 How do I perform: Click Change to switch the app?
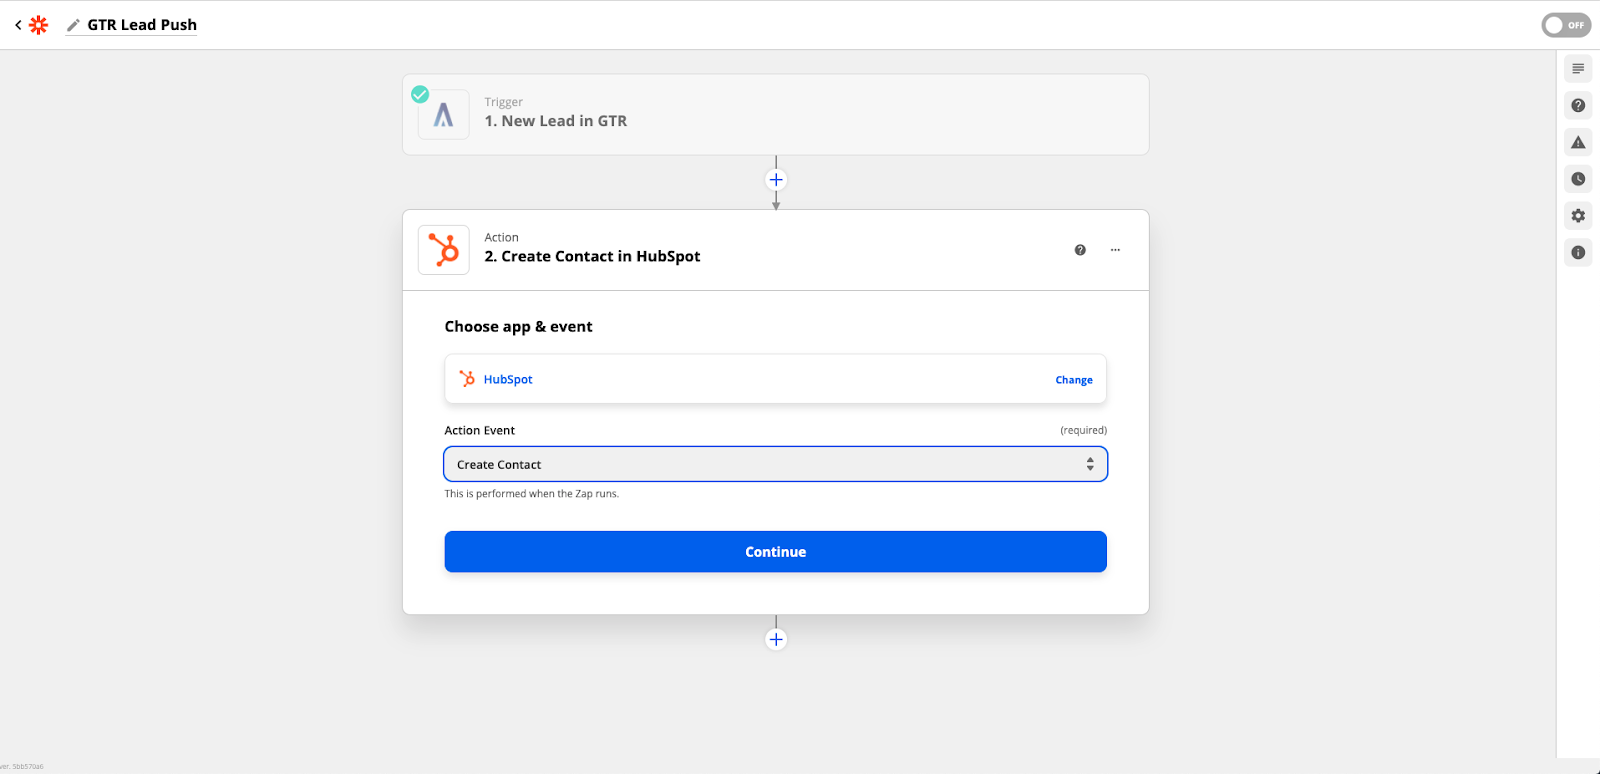point(1074,380)
